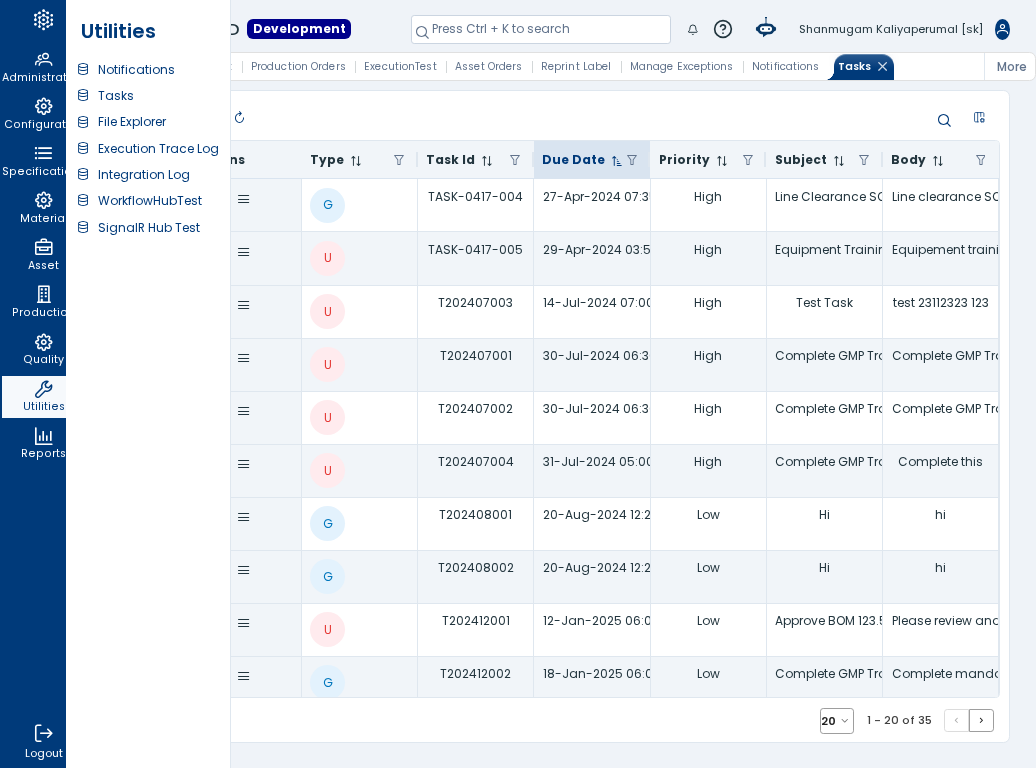Open the Type column filter

pyautogui.click(x=399, y=160)
